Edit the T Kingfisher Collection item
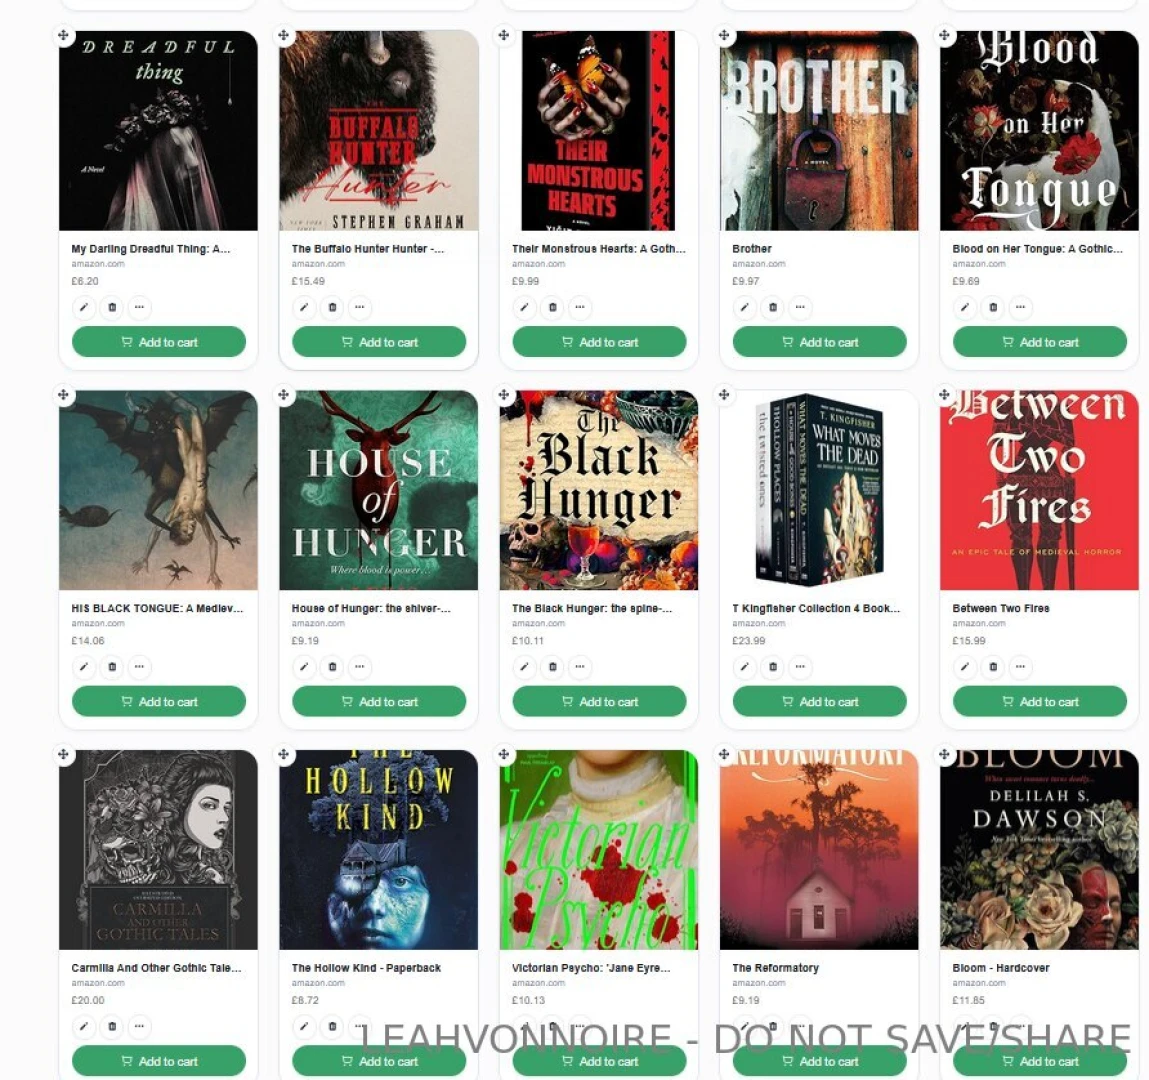Image resolution: width=1149 pixels, height=1080 pixels. [x=745, y=667]
